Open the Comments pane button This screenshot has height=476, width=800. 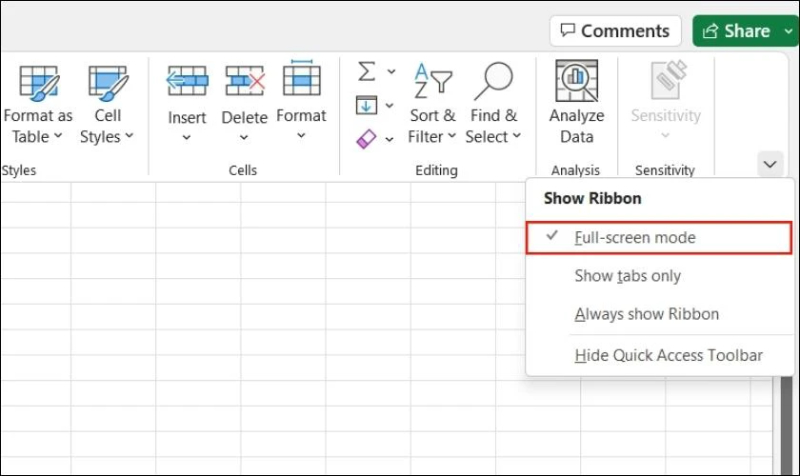pos(615,31)
